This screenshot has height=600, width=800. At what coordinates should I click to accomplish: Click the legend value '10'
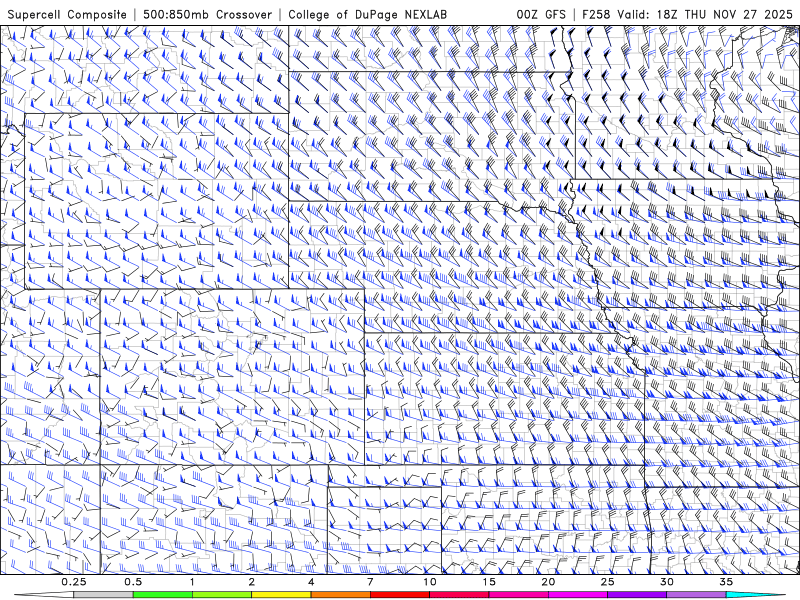430,582
